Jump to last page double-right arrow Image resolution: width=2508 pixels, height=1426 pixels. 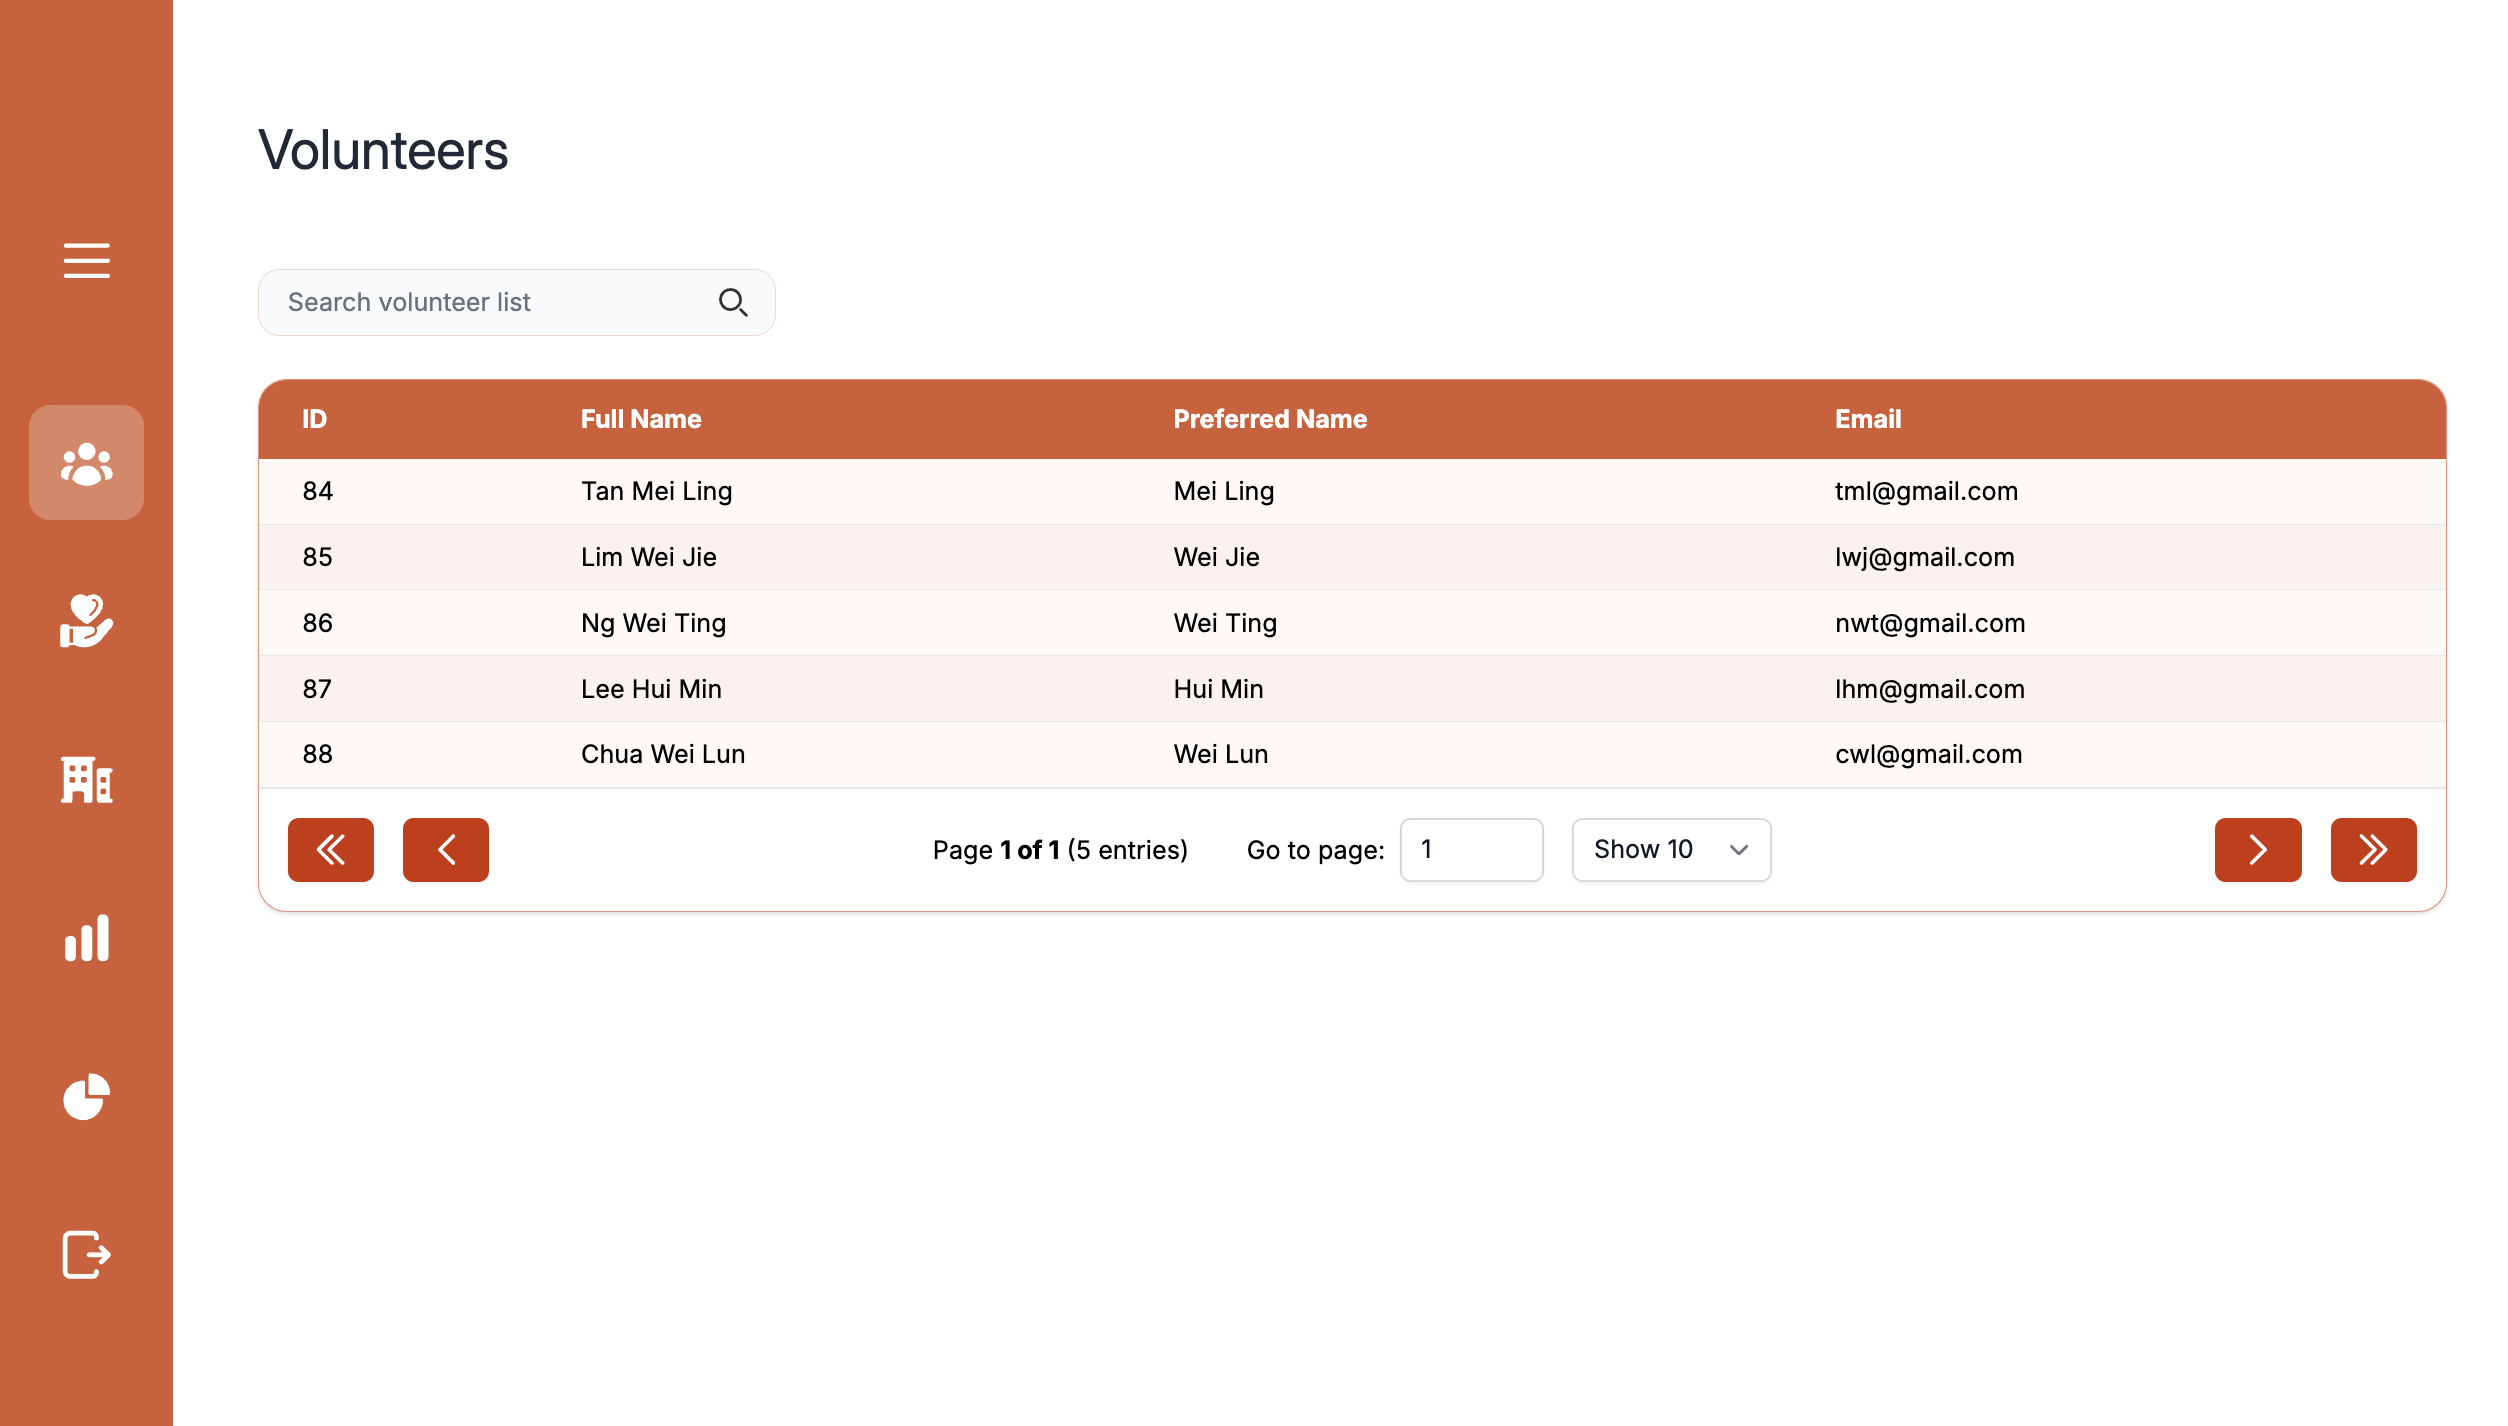2373,850
